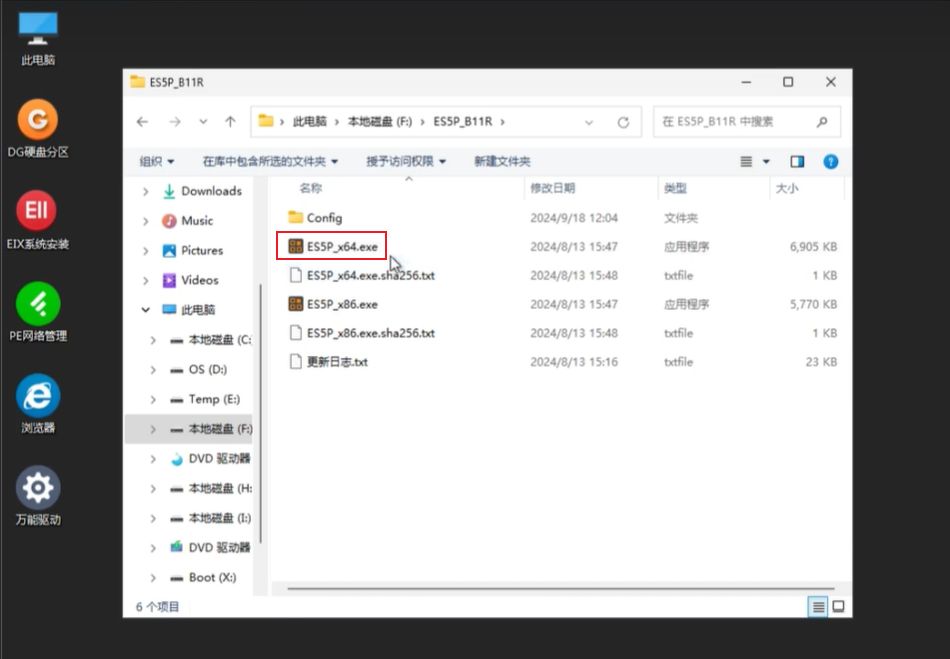Click the help question mark icon
The height and width of the screenshot is (659, 950).
[x=830, y=161]
